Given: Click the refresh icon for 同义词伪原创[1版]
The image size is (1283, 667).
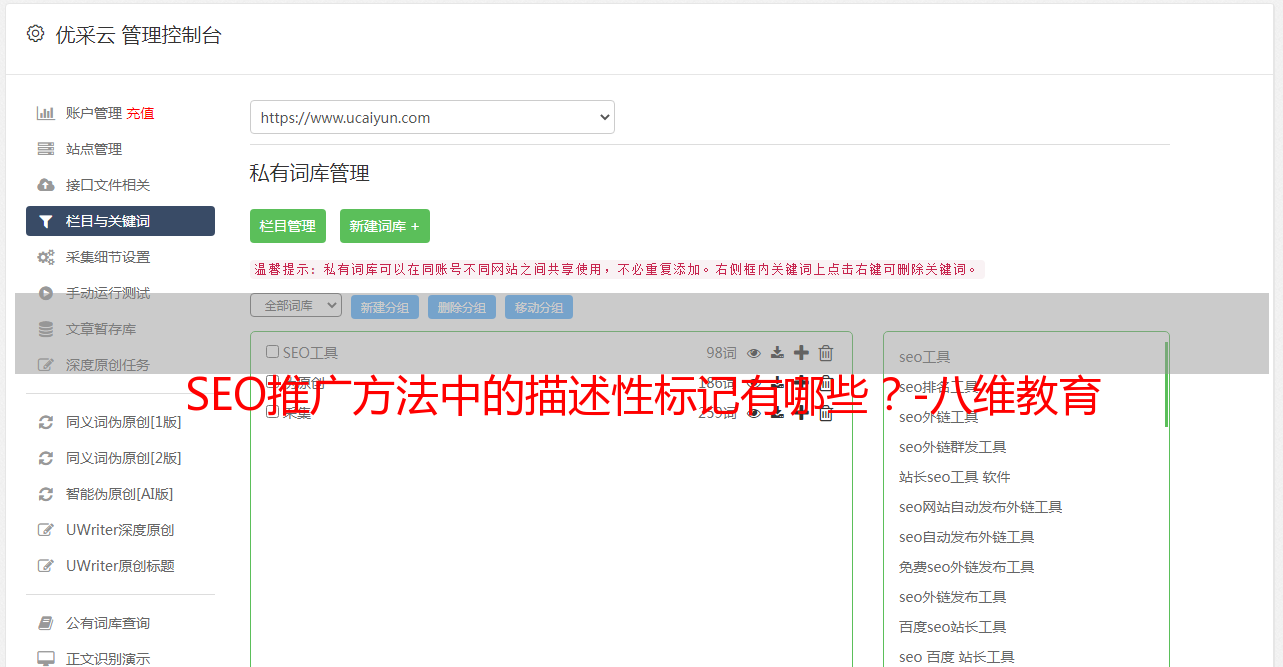Looking at the screenshot, I should tap(46, 422).
